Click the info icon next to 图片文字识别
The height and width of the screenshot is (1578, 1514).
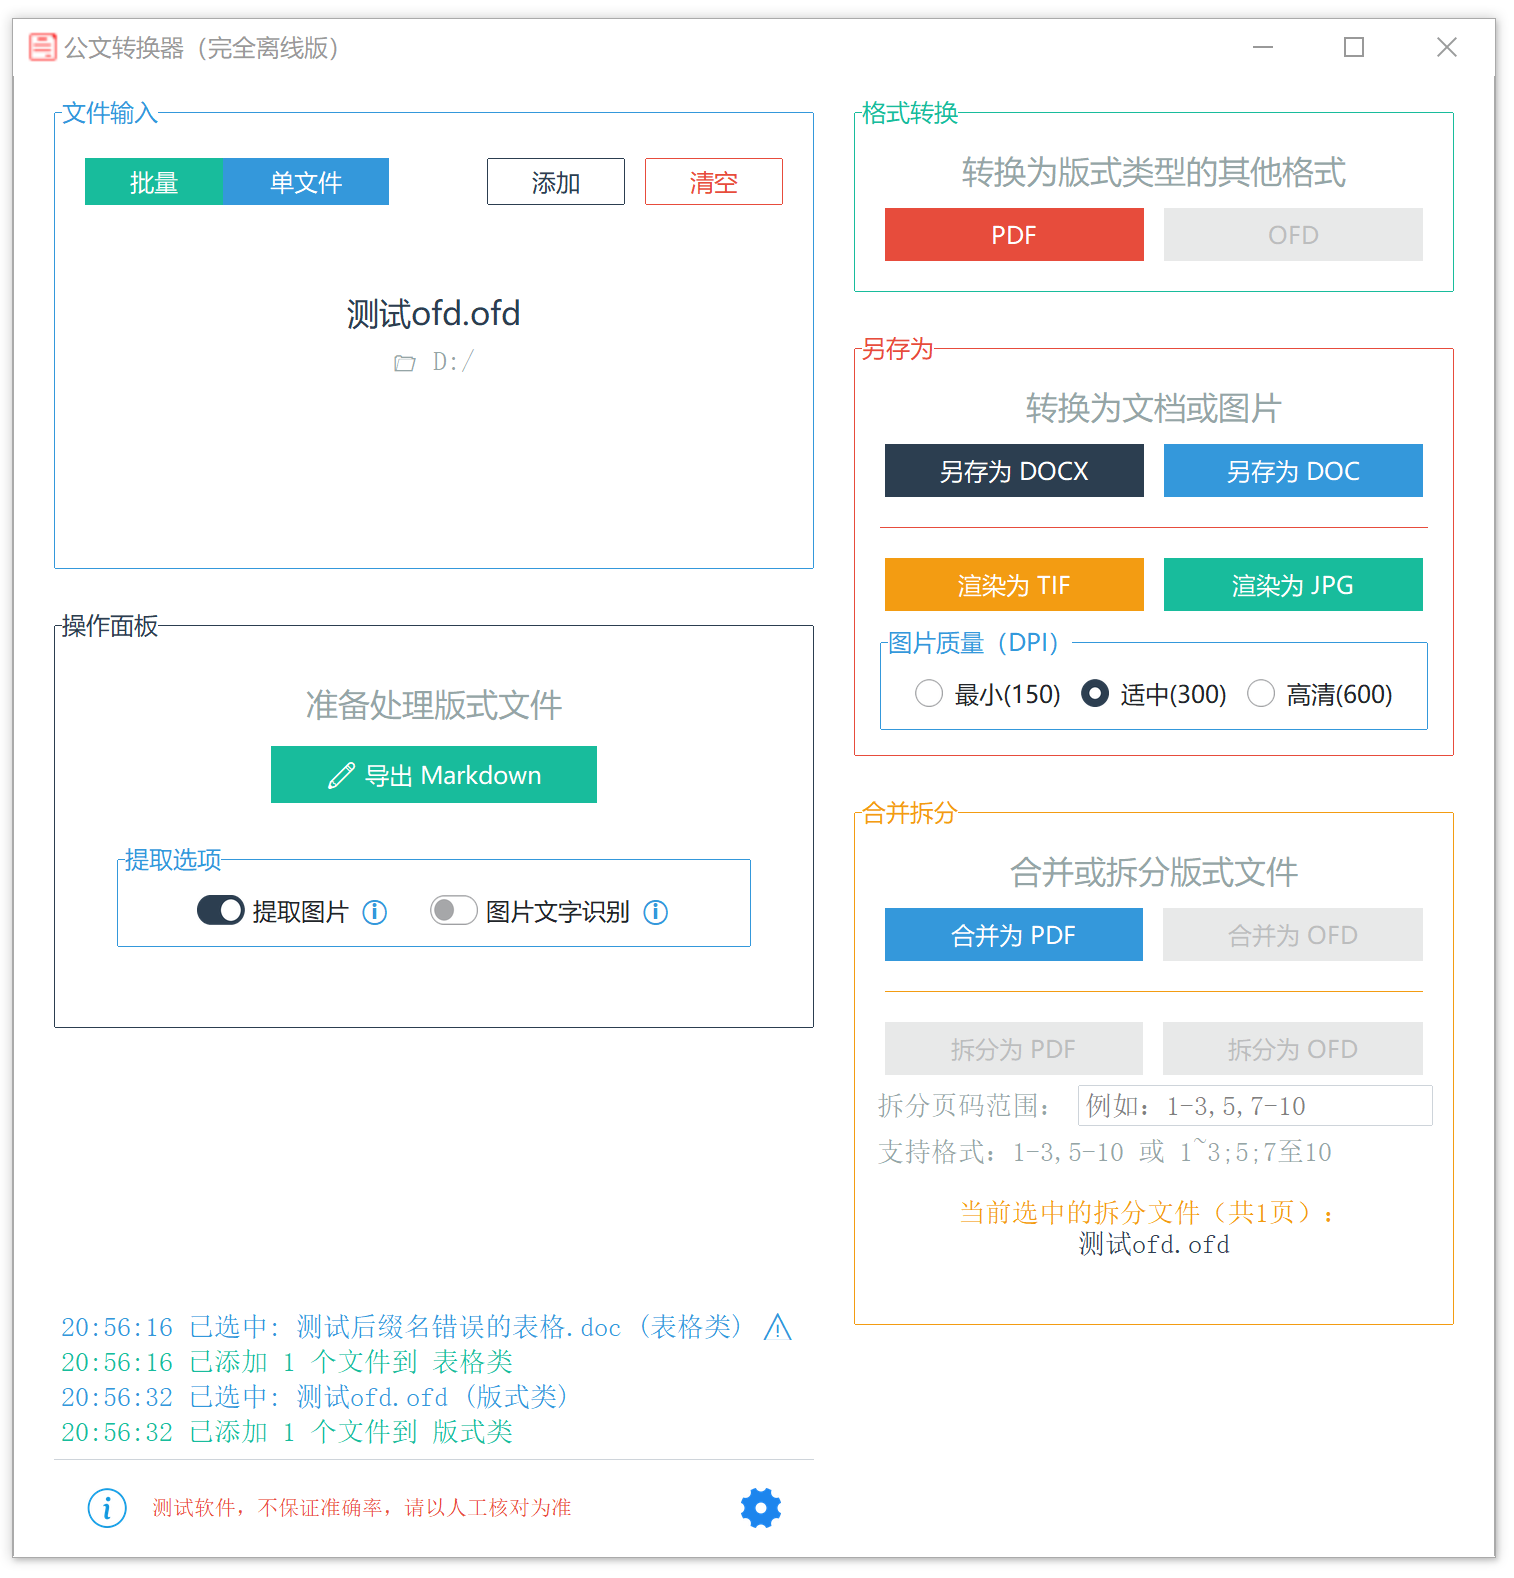(x=656, y=912)
